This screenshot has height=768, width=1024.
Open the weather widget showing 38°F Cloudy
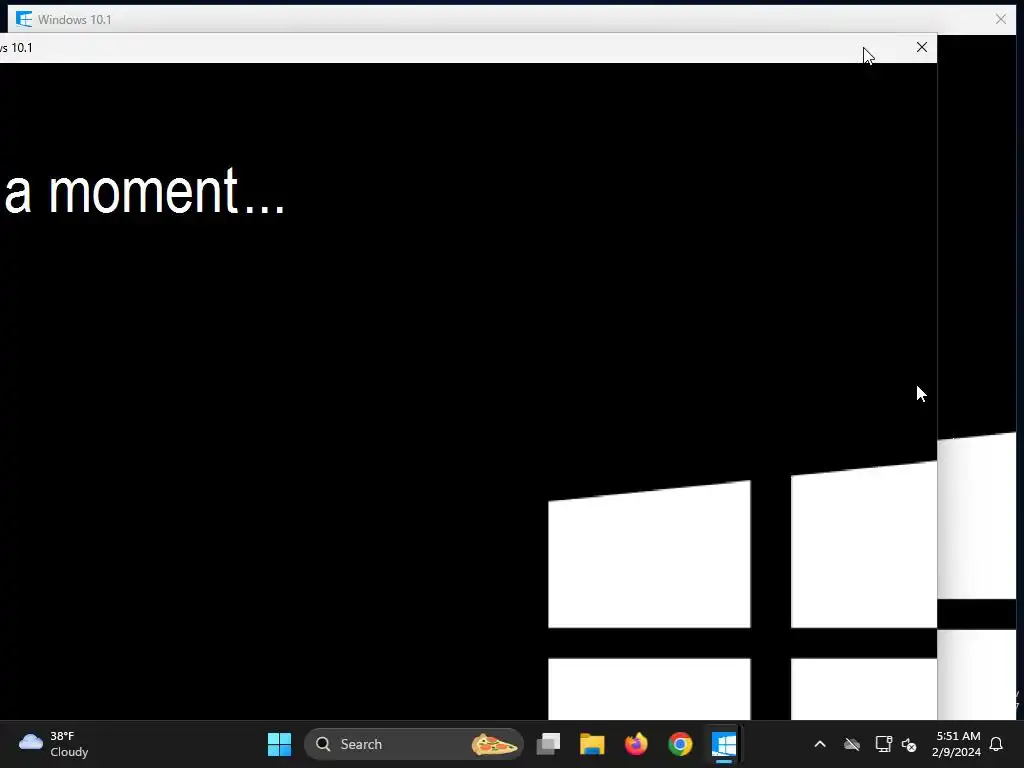pyautogui.click(x=54, y=744)
